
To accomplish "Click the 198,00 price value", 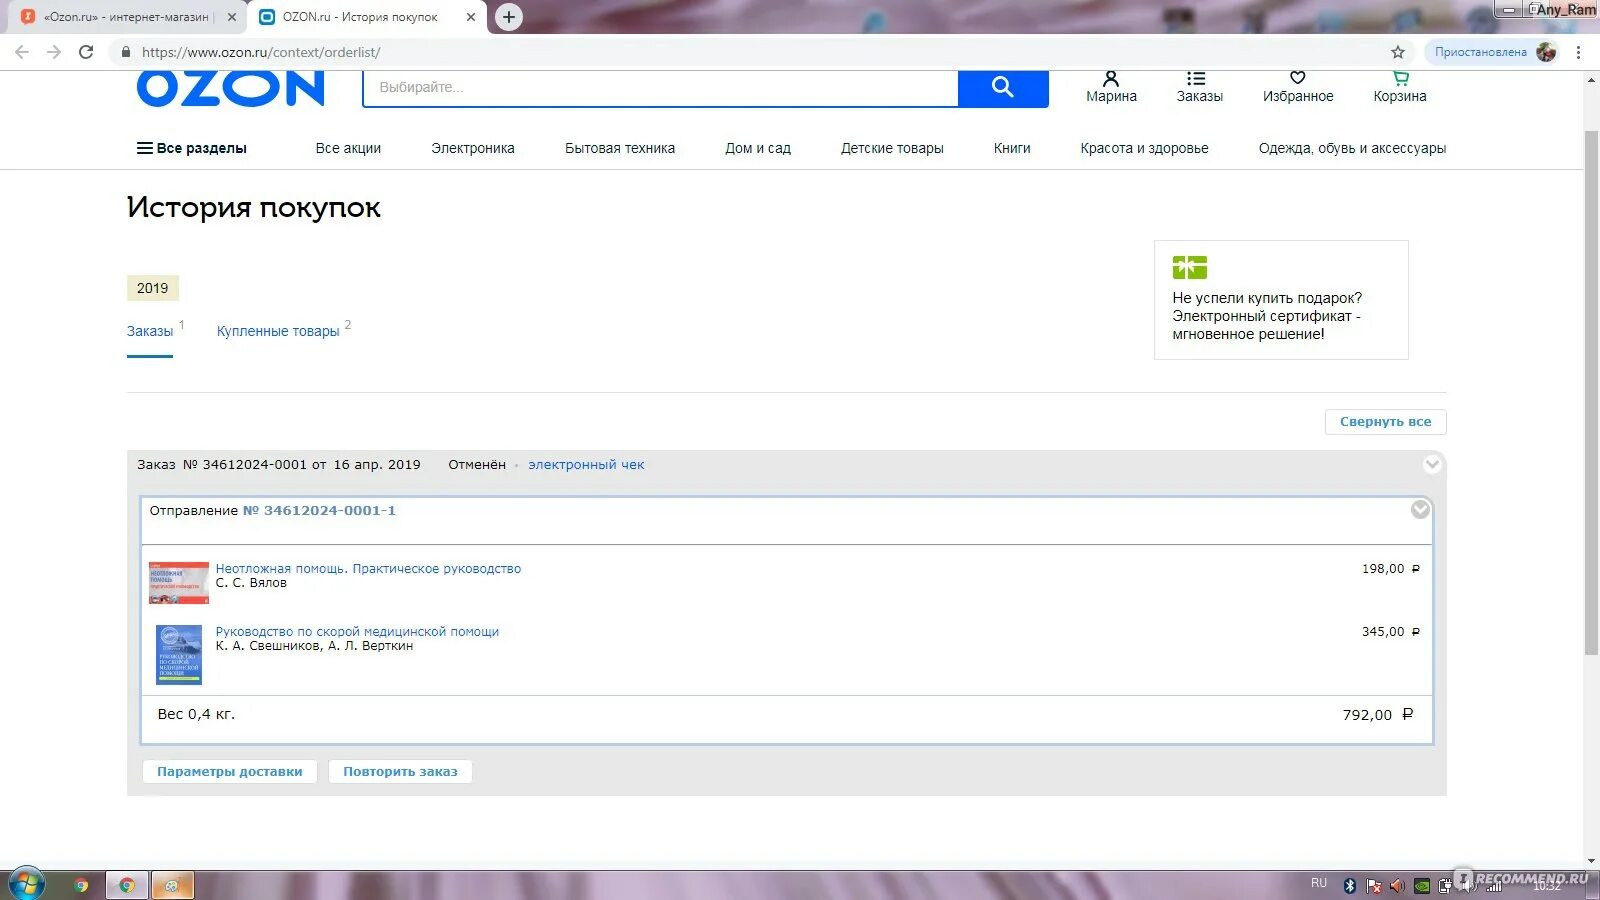I will click(x=1390, y=569).
